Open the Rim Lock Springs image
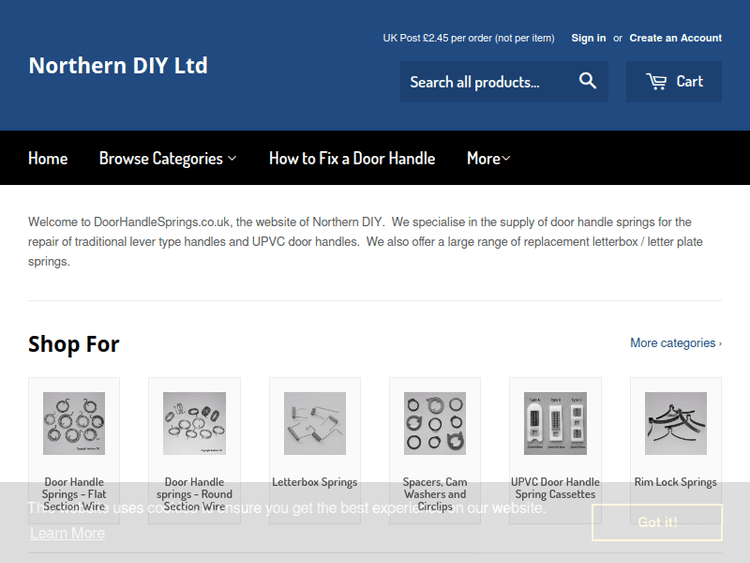 (x=676, y=423)
